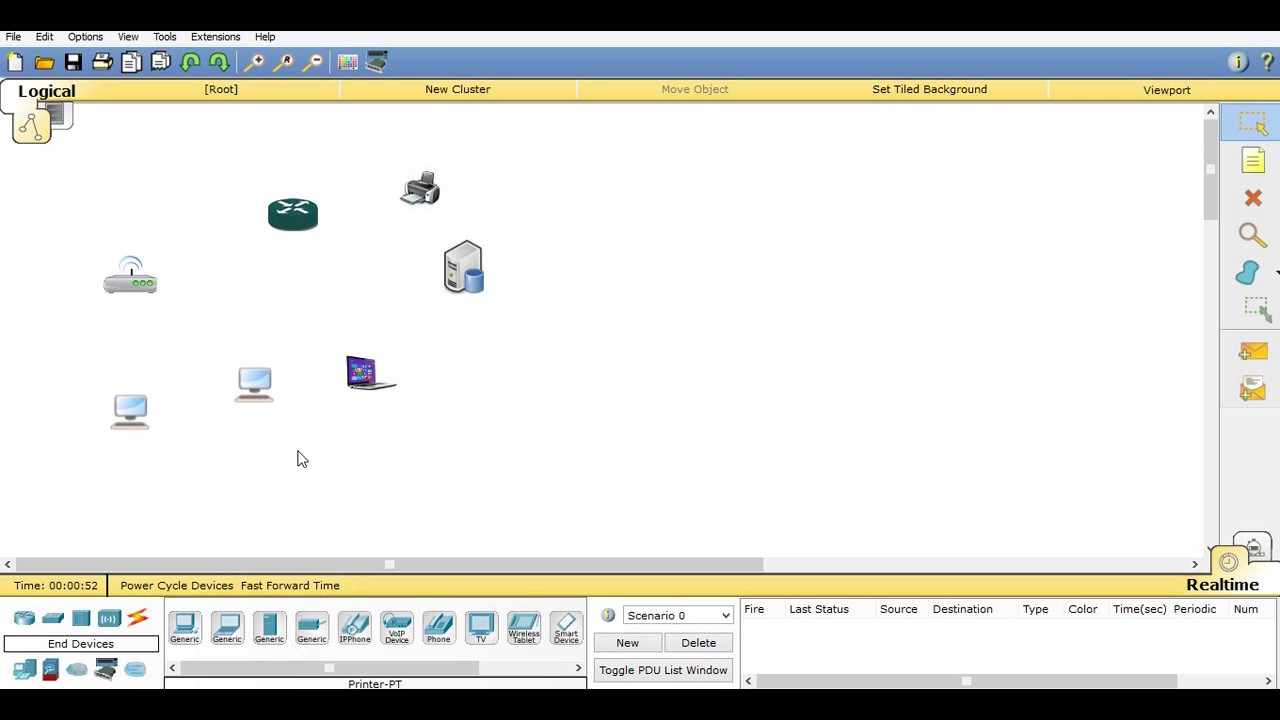Switch to the Logical workspace tab
1280x720 pixels.
pos(46,90)
